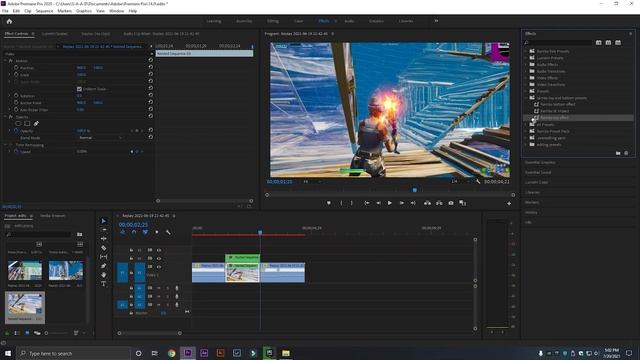Open the Blend Mode Normal dropdown
This screenshot has height=360, width=640.
[x=100, y=138]
